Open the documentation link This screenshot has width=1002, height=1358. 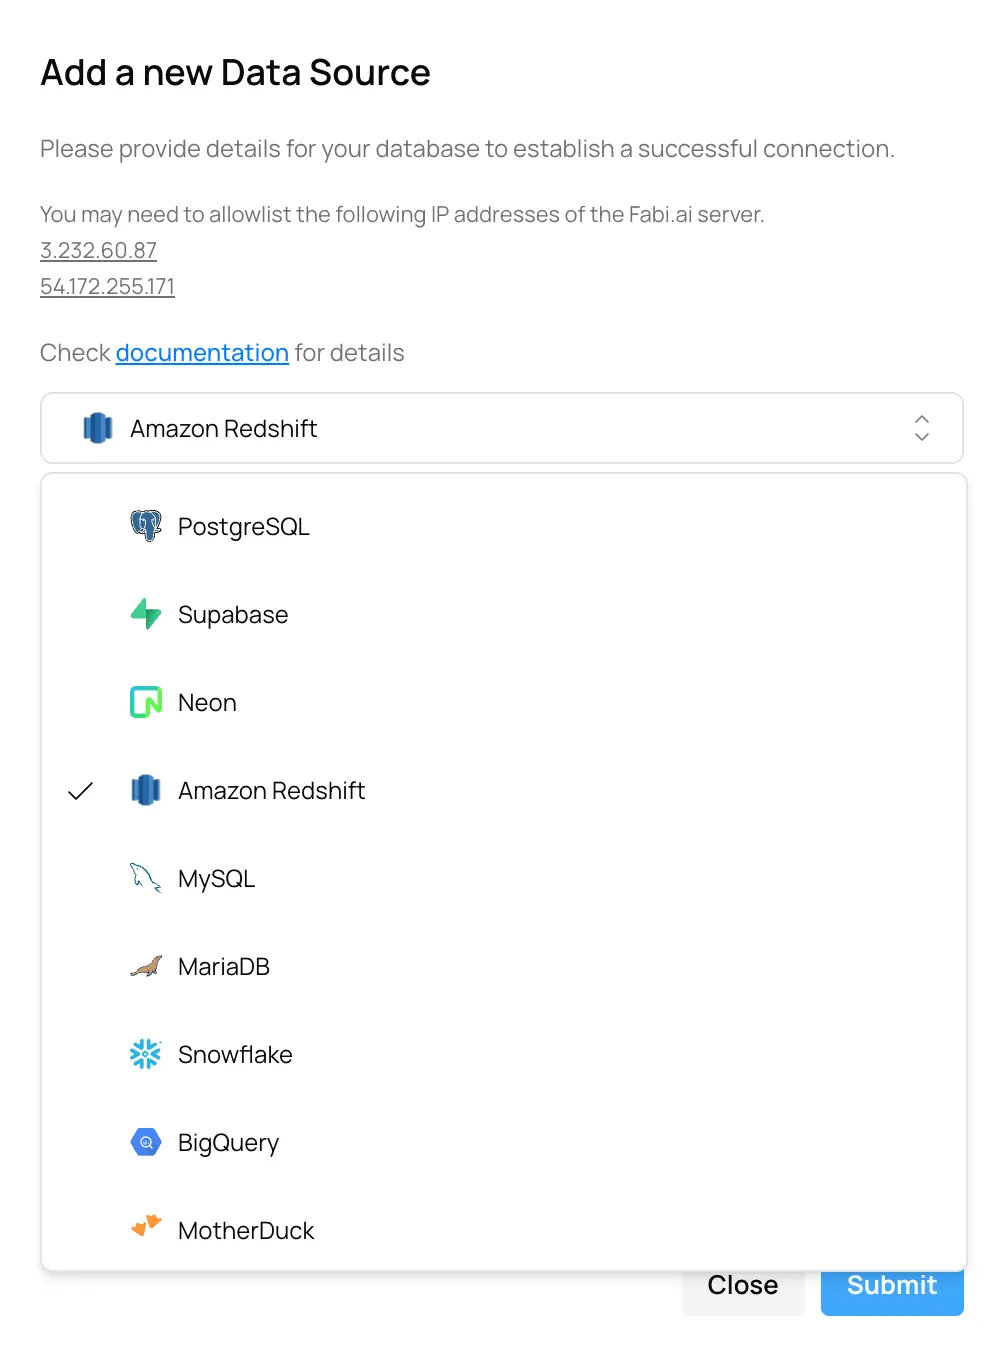tap(202, 353)
